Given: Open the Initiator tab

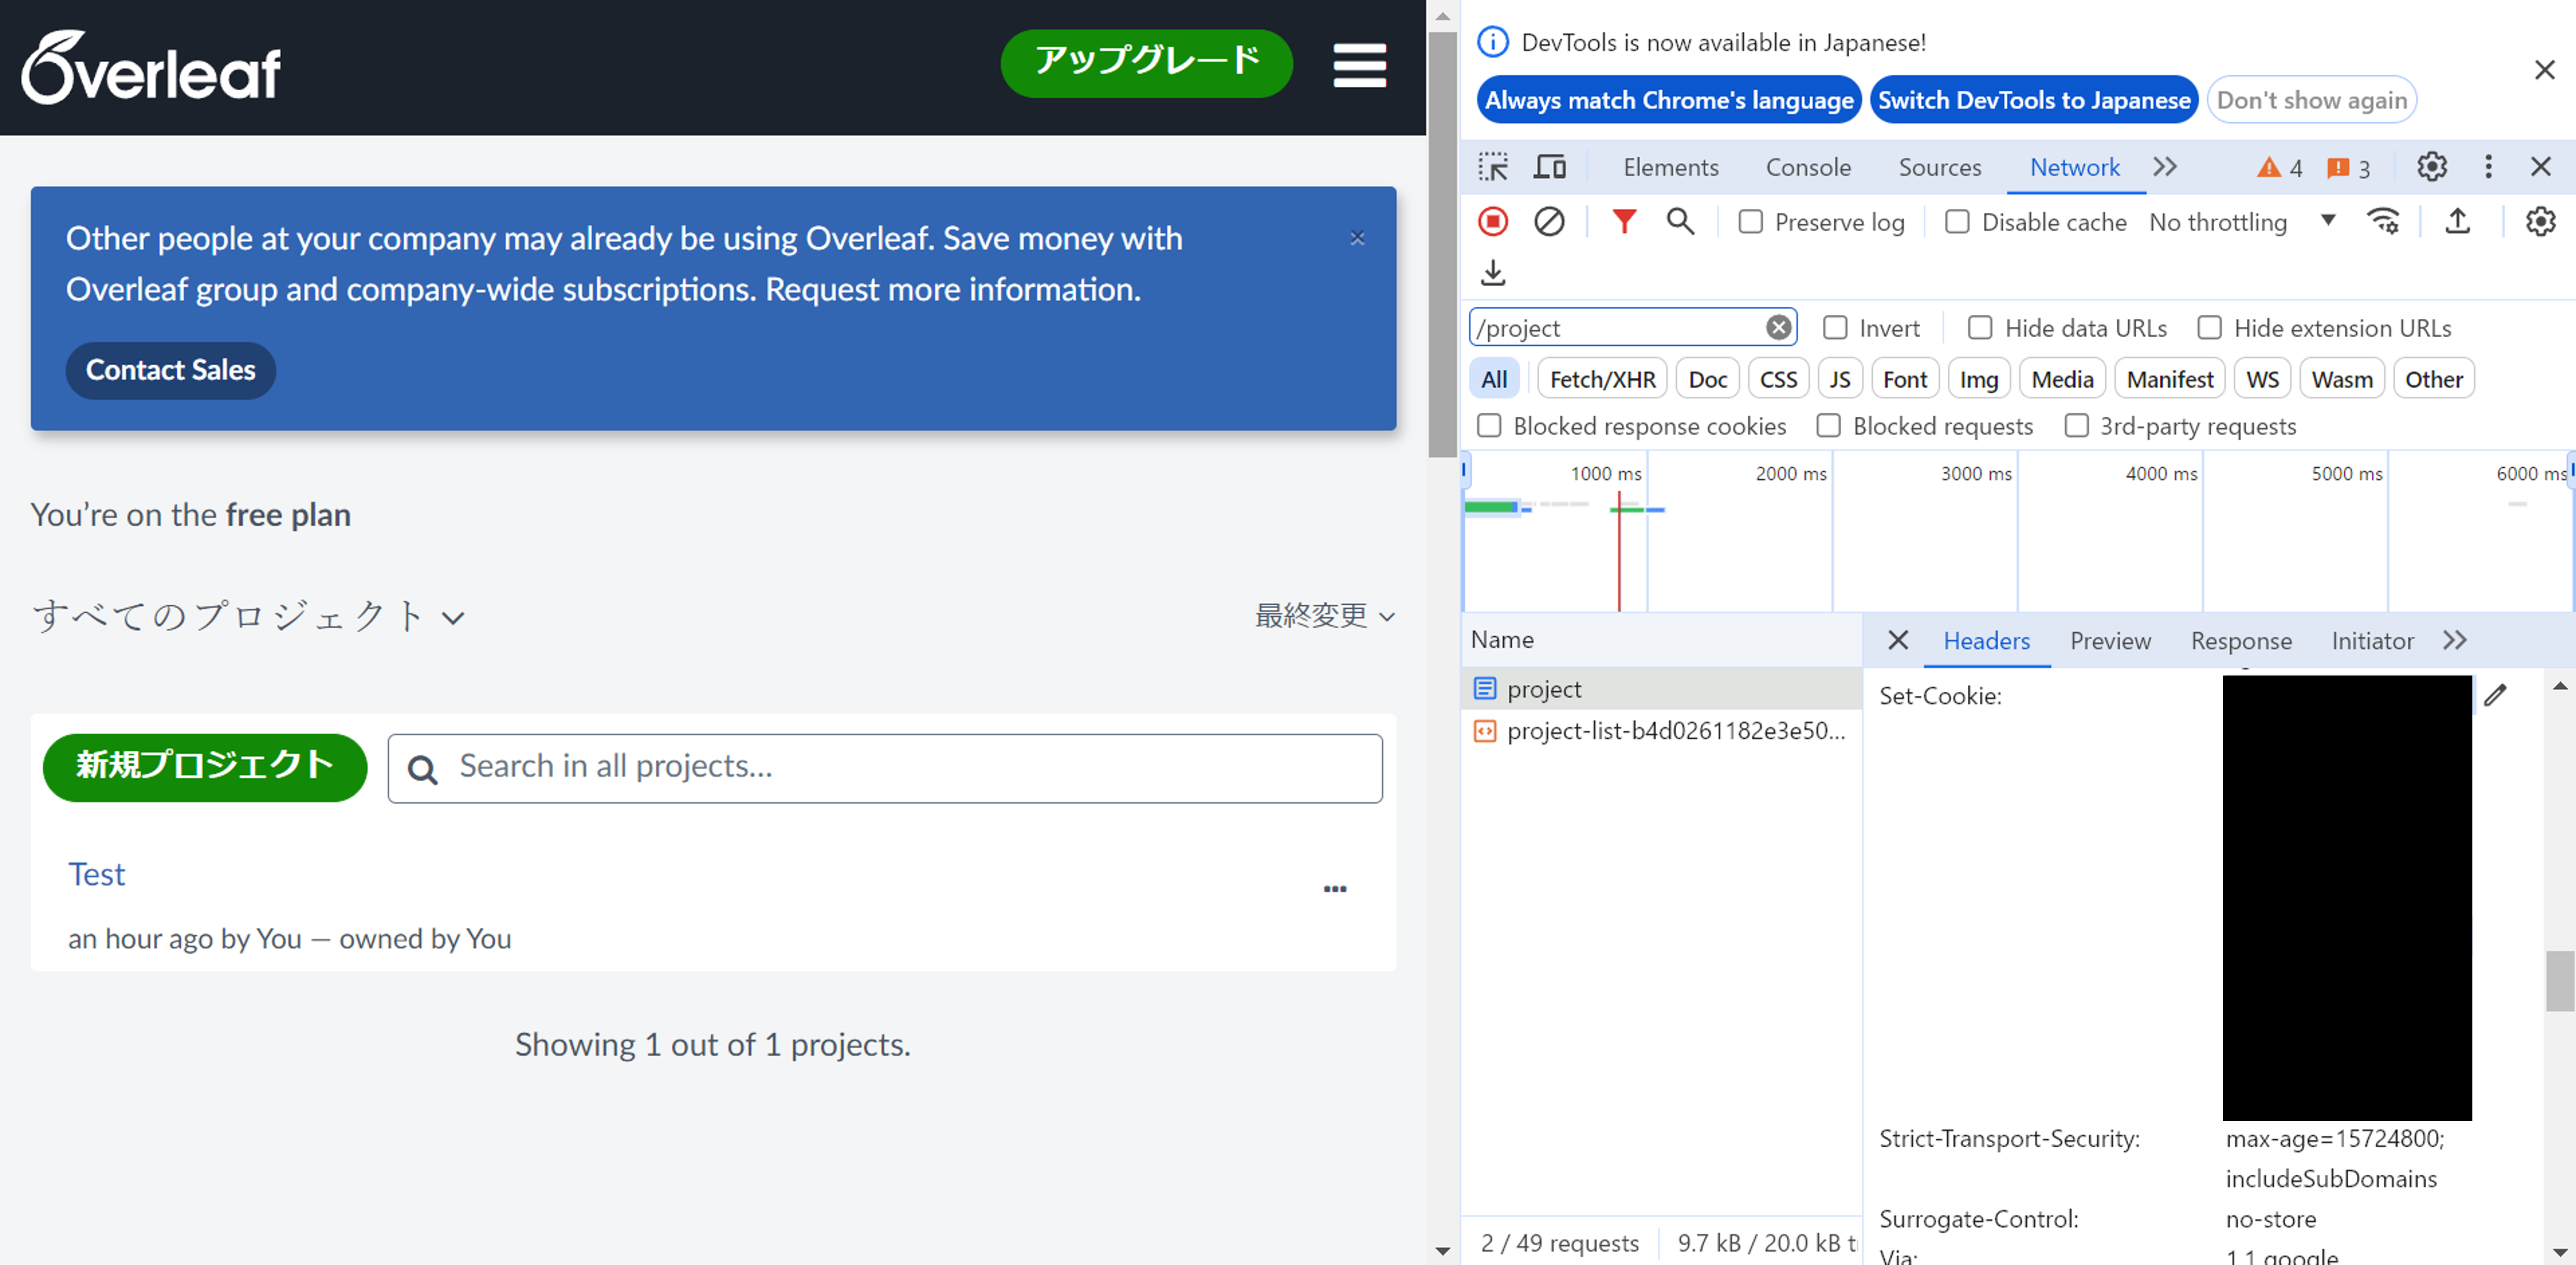Looking at the screenshot, I should click(2372, 641).
